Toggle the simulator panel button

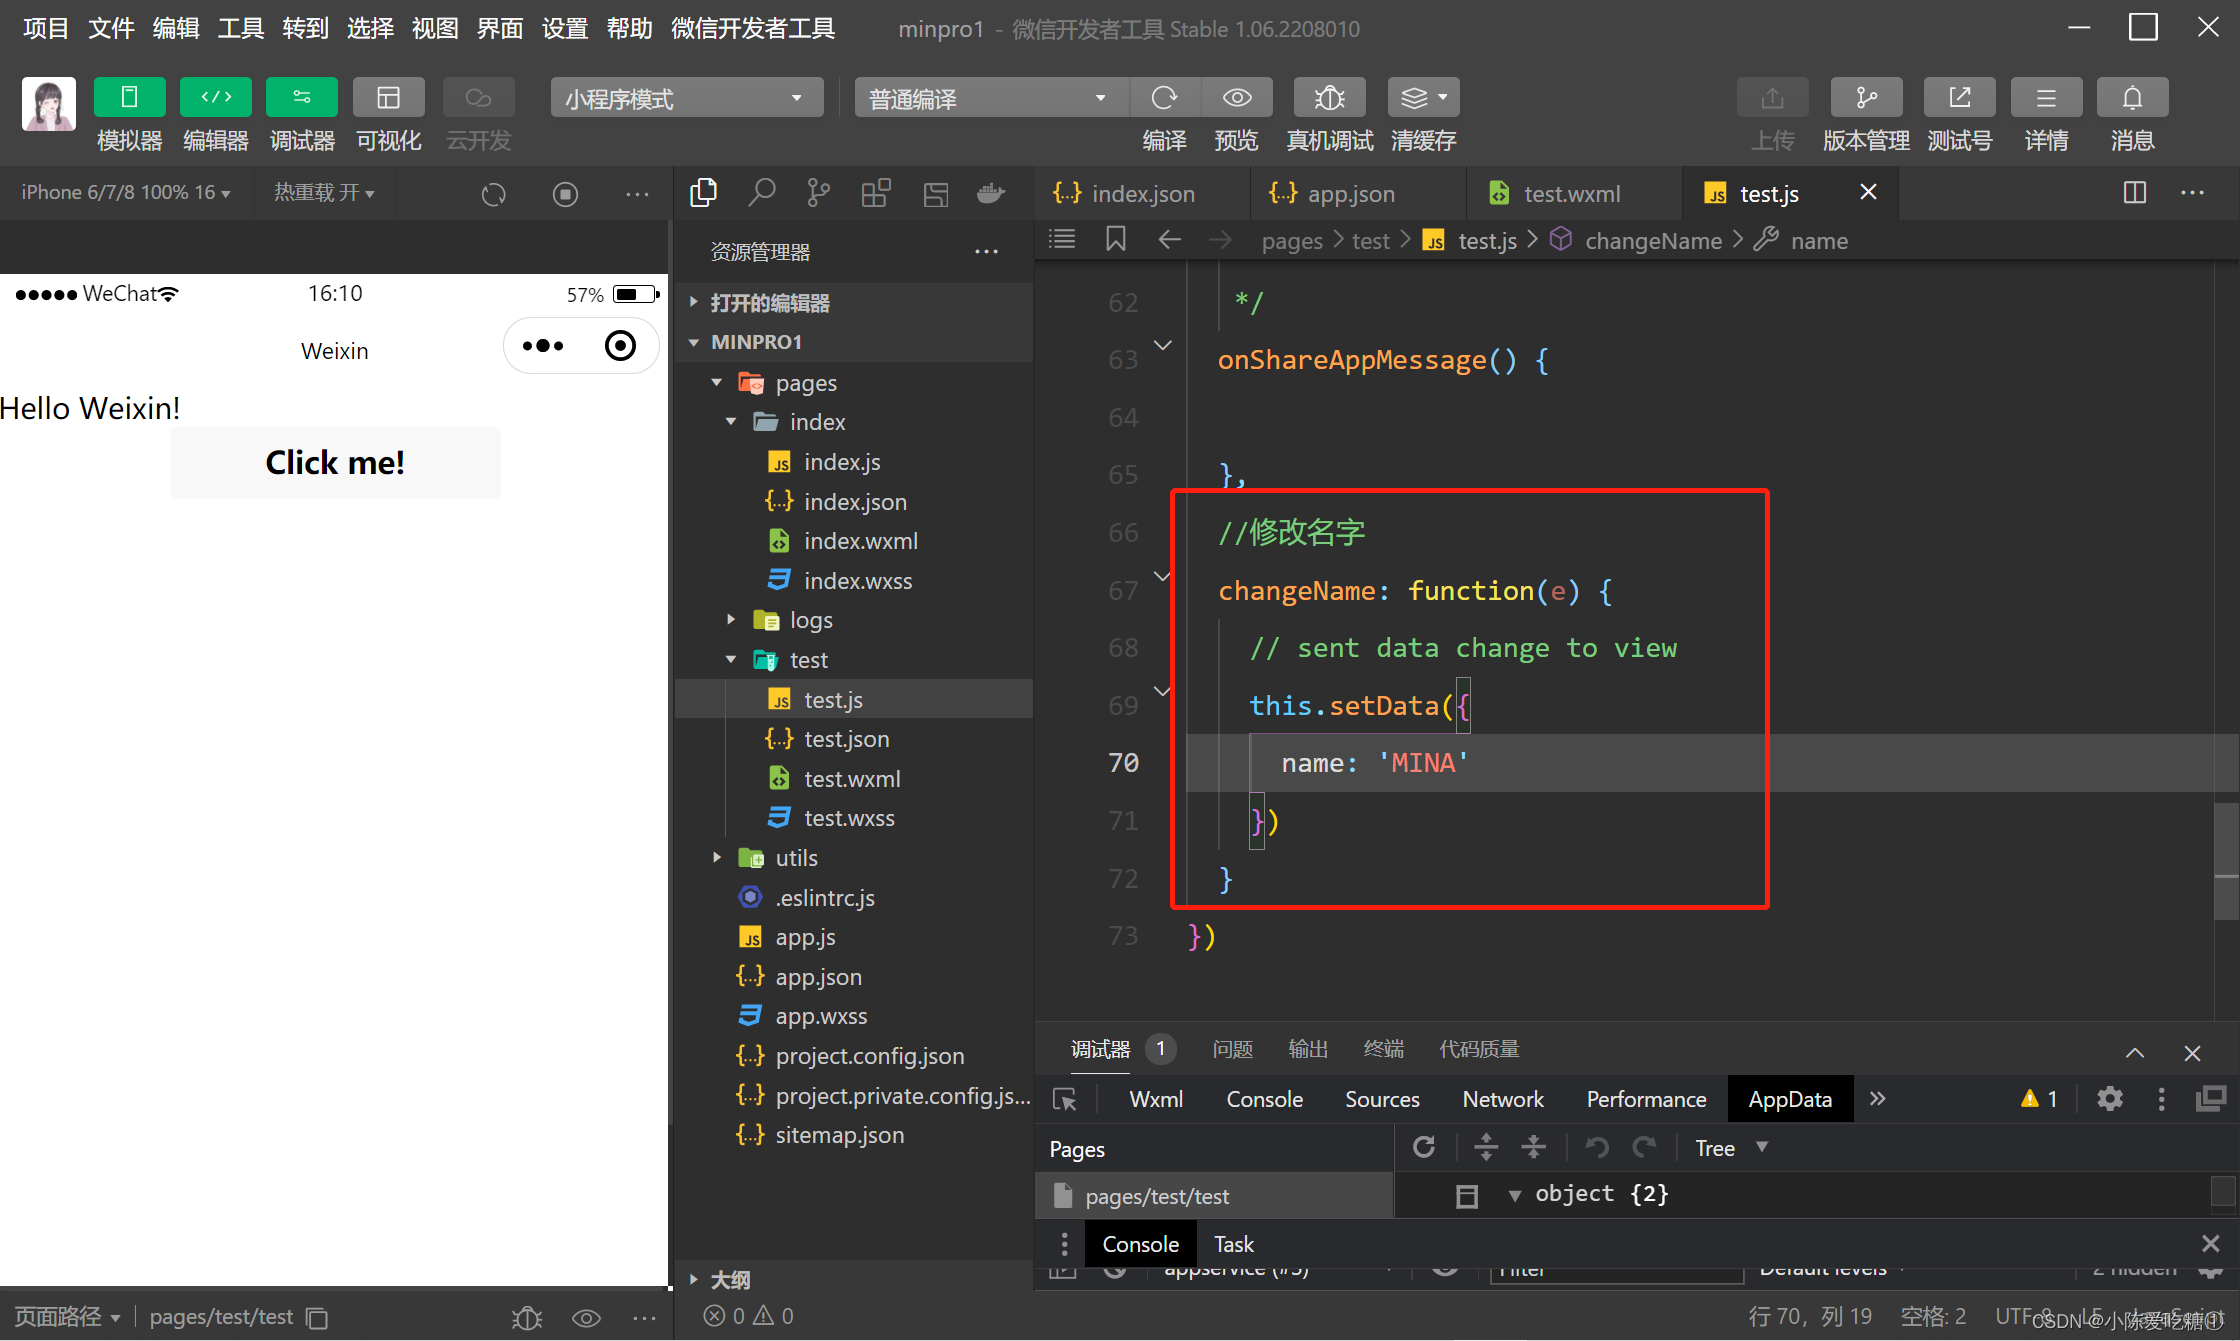coord(129,98)
